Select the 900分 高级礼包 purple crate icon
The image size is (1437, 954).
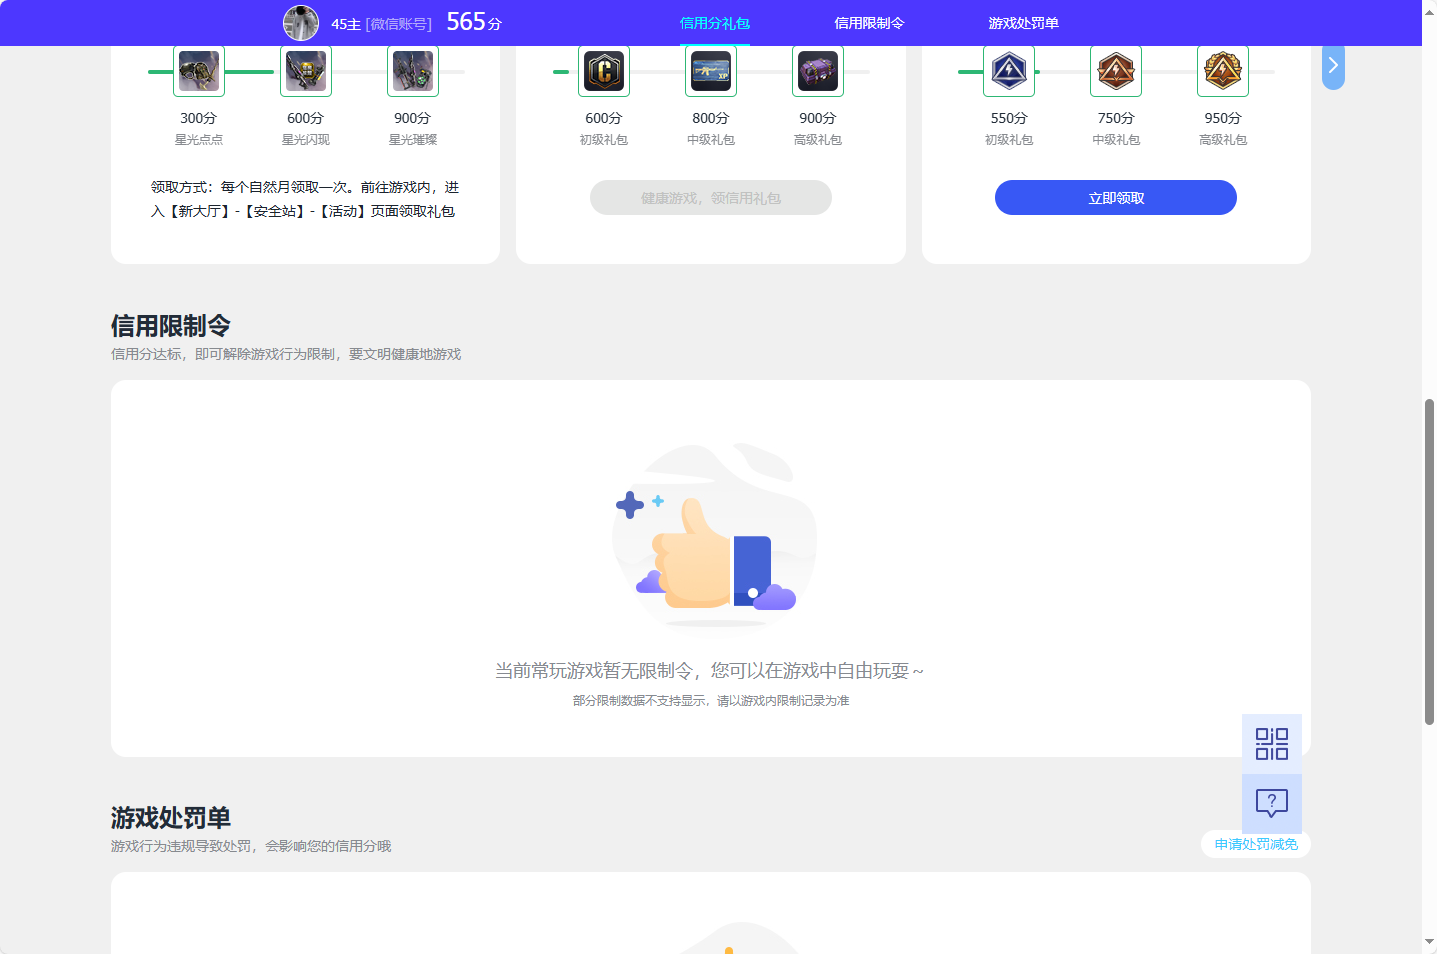818,71
